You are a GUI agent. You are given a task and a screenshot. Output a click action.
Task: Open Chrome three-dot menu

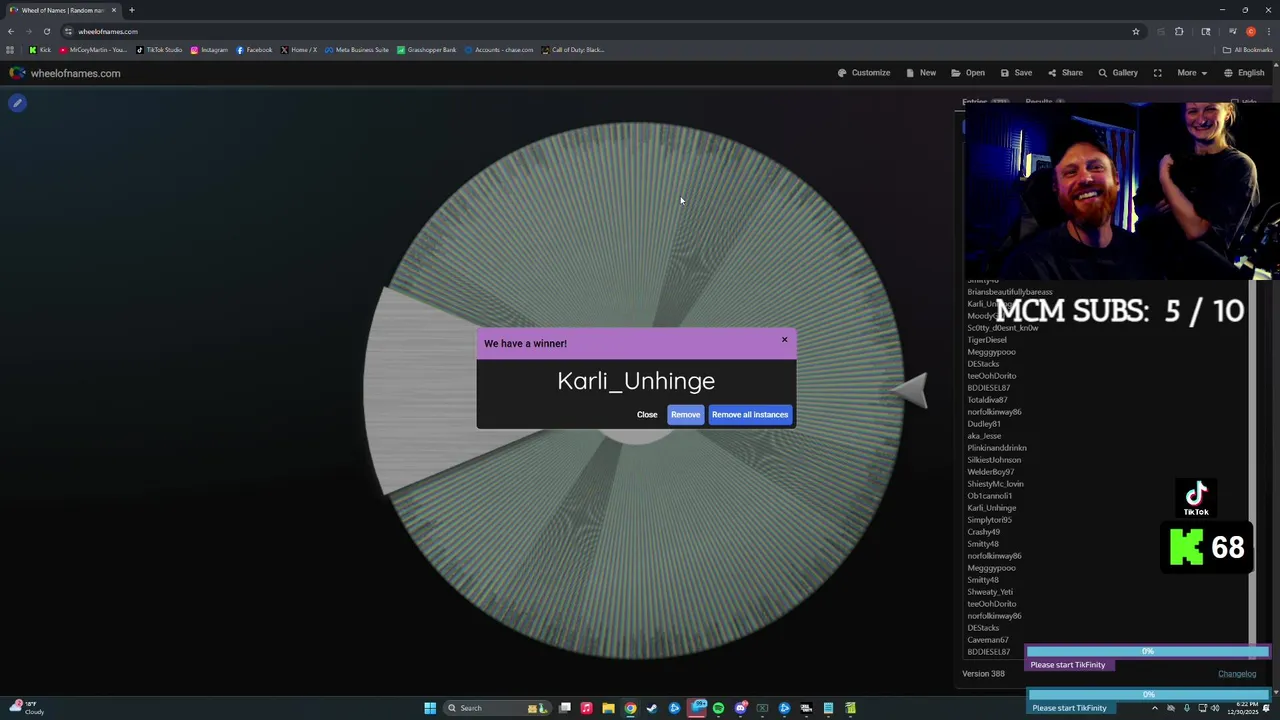click(1268, 31)
